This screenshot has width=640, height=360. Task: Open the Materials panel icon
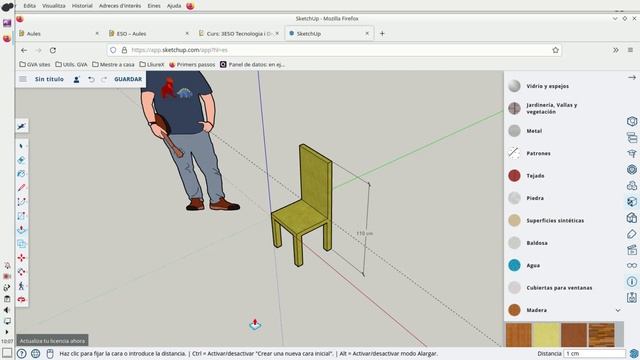pyautogui.click(x=632, y=201)
